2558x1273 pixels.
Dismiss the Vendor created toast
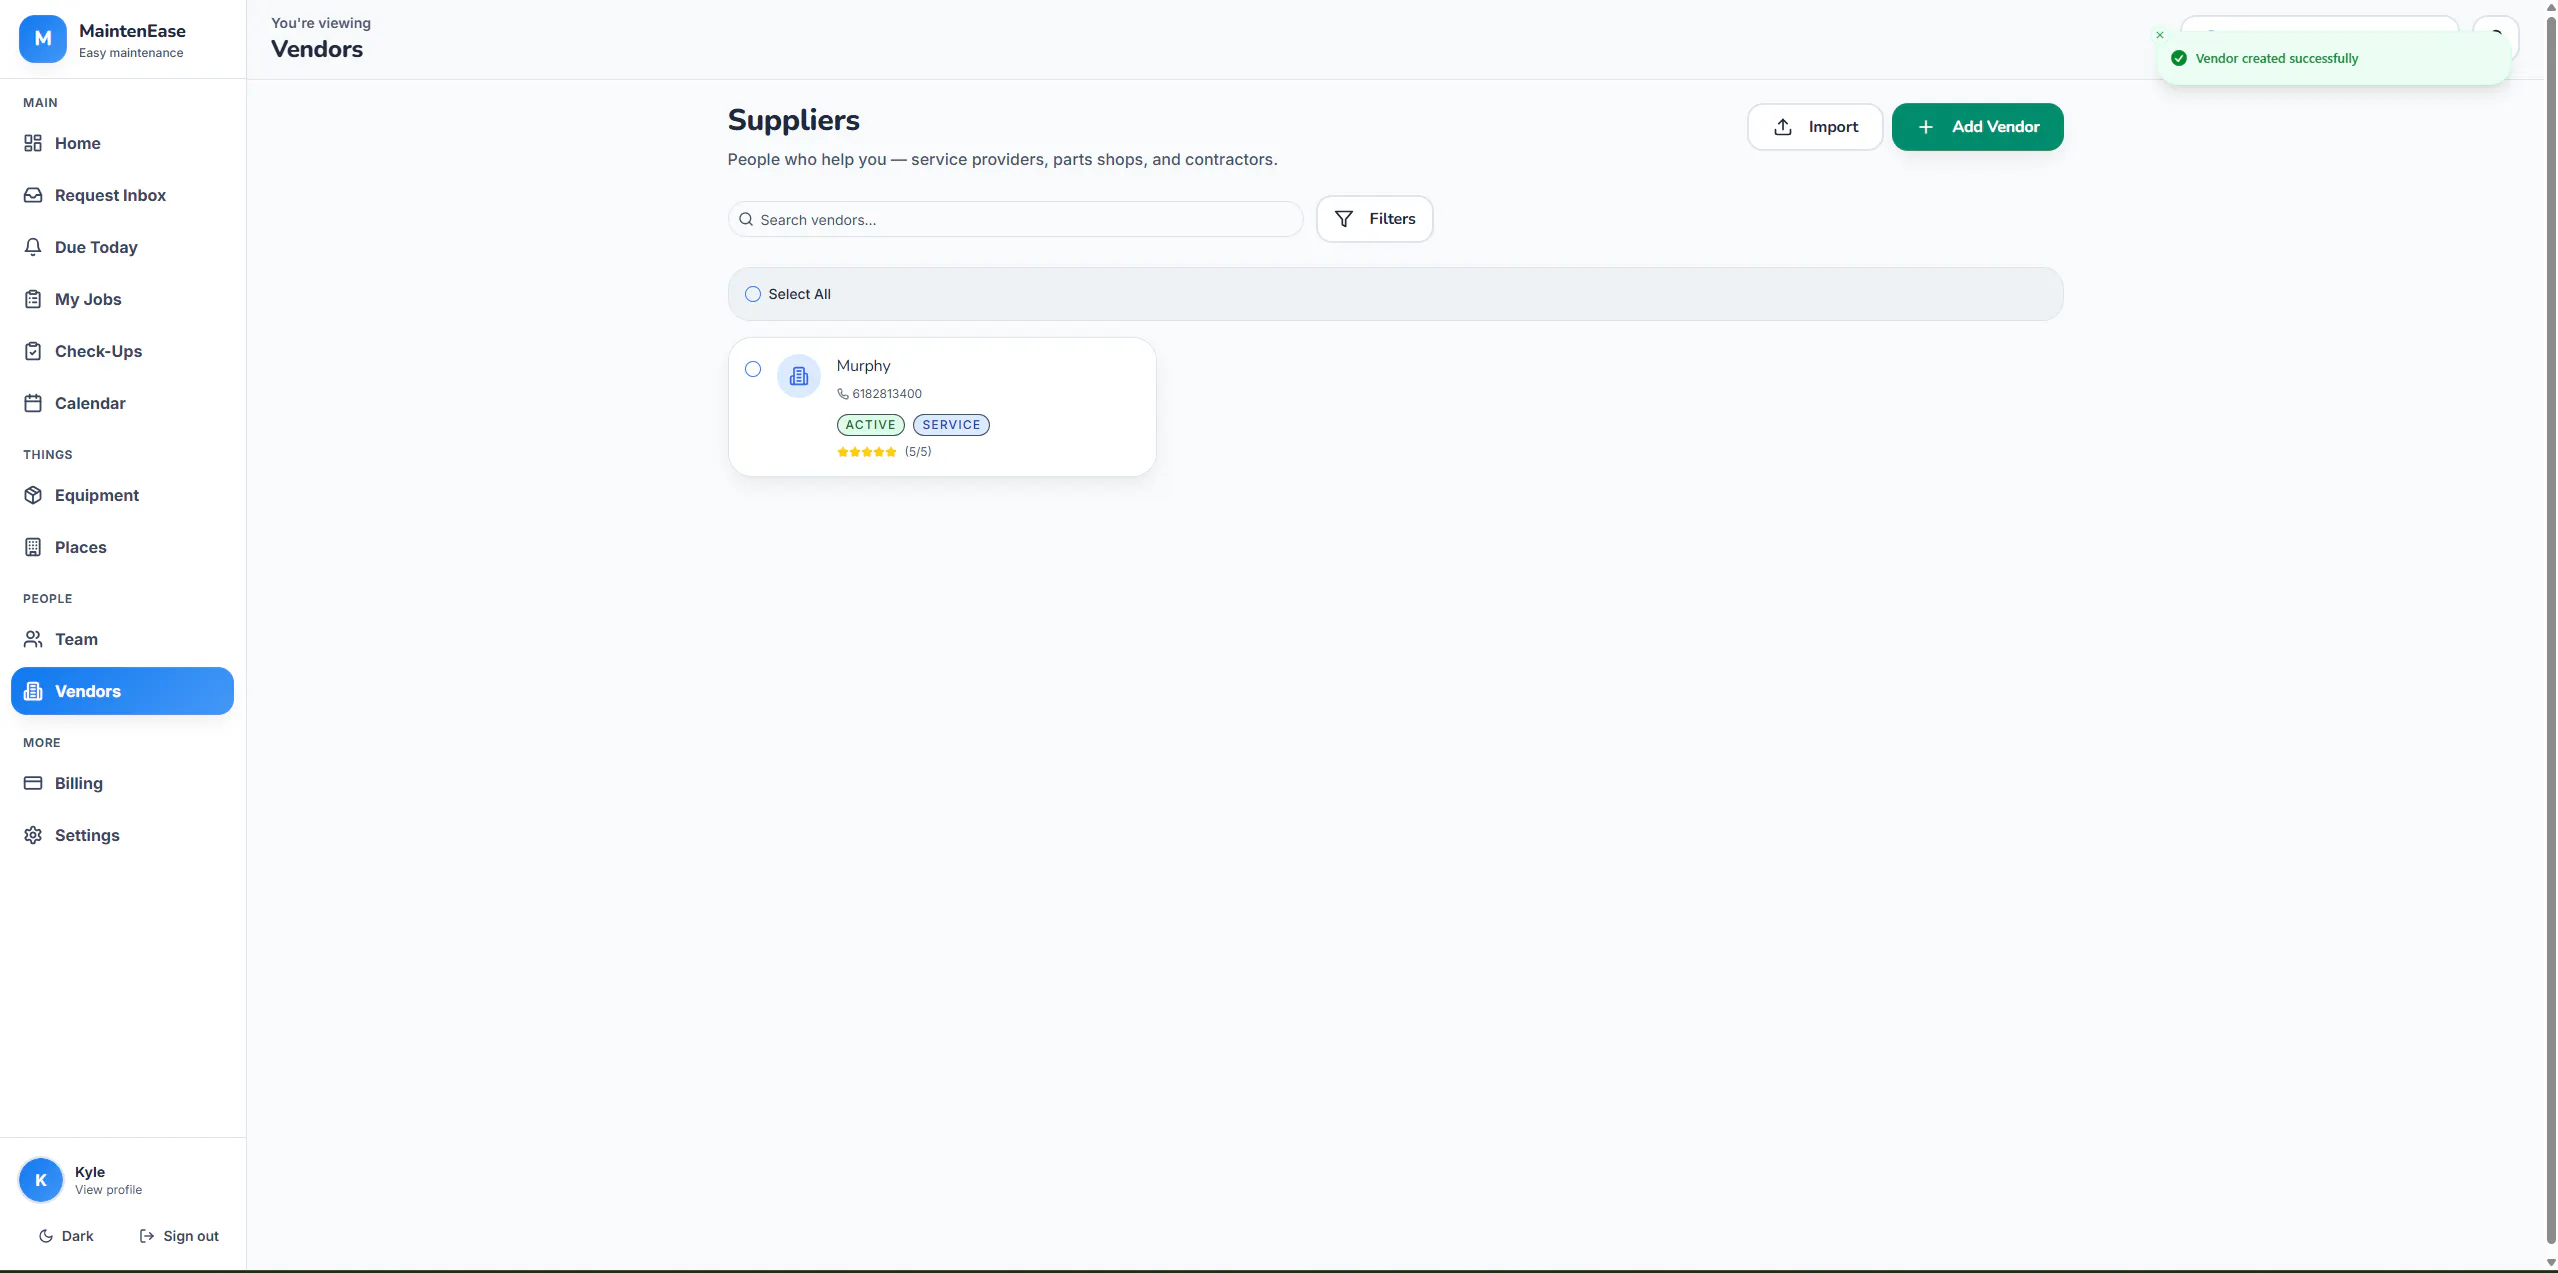coord(2160,35)
